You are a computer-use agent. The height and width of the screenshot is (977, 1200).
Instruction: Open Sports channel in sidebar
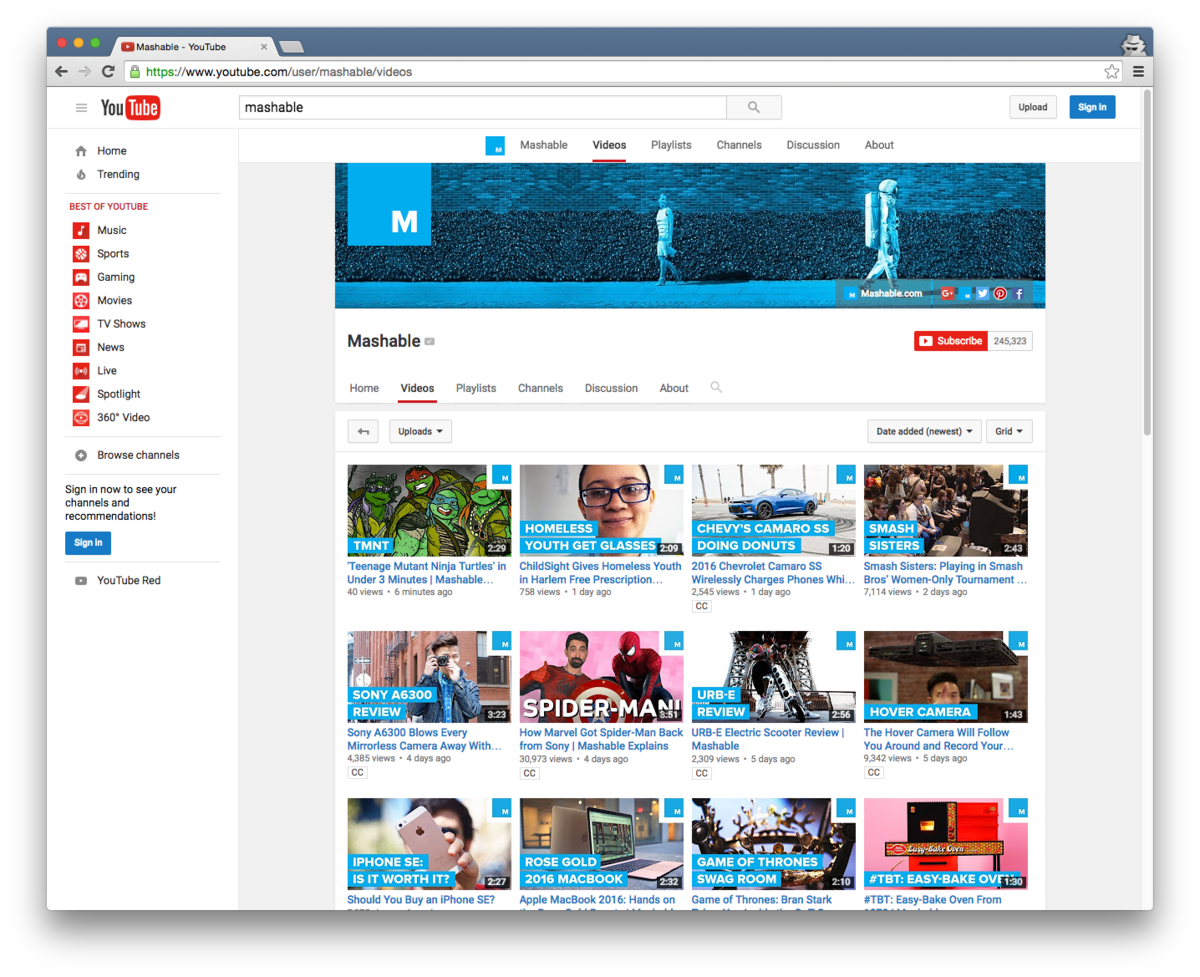click(112, 254)
